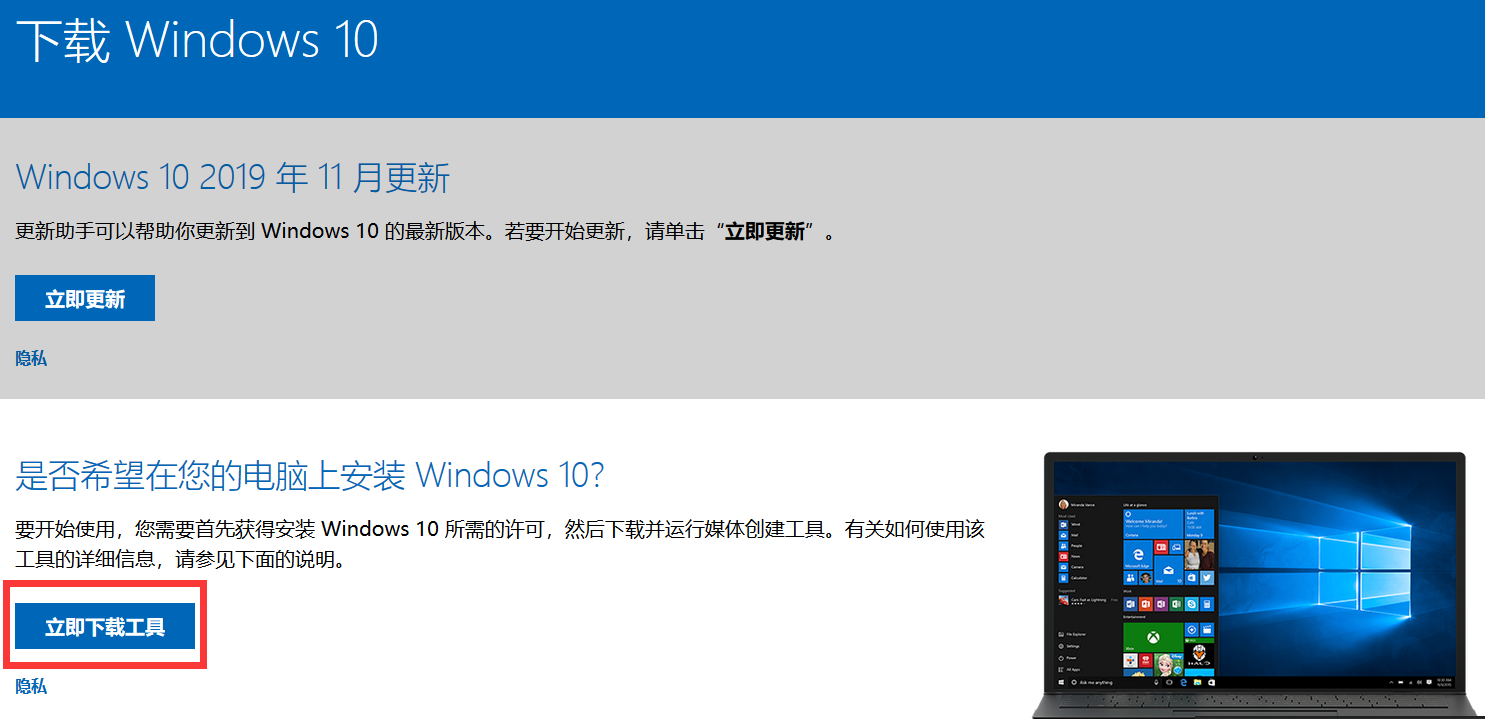The width and height of the screenshot is (1485, 719).
Task: Click the 立即更新 button
Action: point(84,297)
